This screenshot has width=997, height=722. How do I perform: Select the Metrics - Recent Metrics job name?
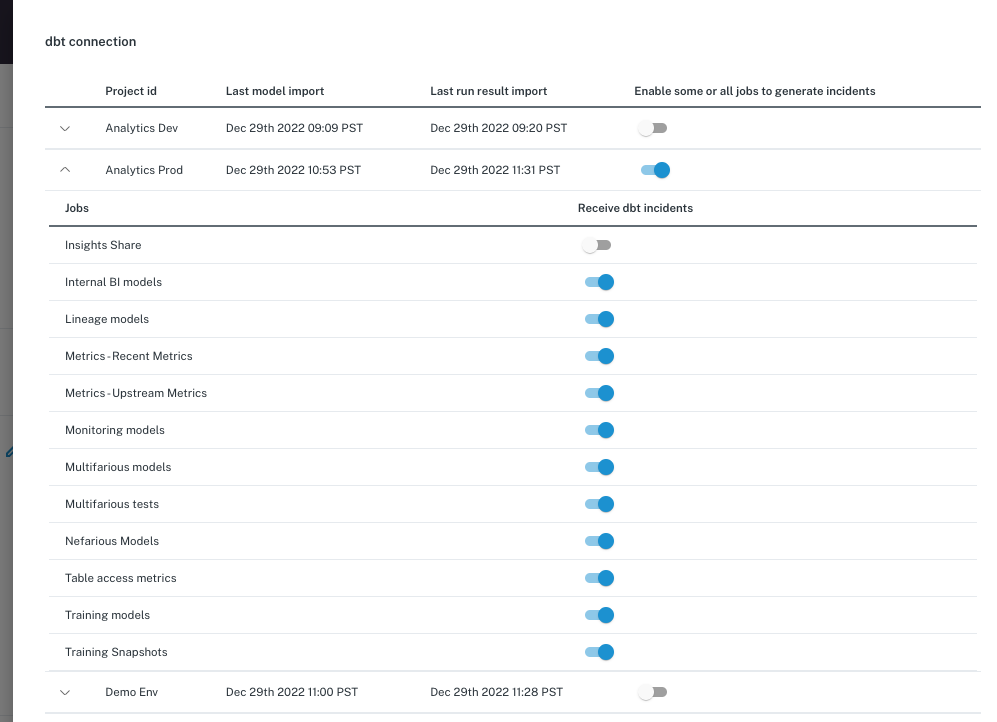[128, 356]
